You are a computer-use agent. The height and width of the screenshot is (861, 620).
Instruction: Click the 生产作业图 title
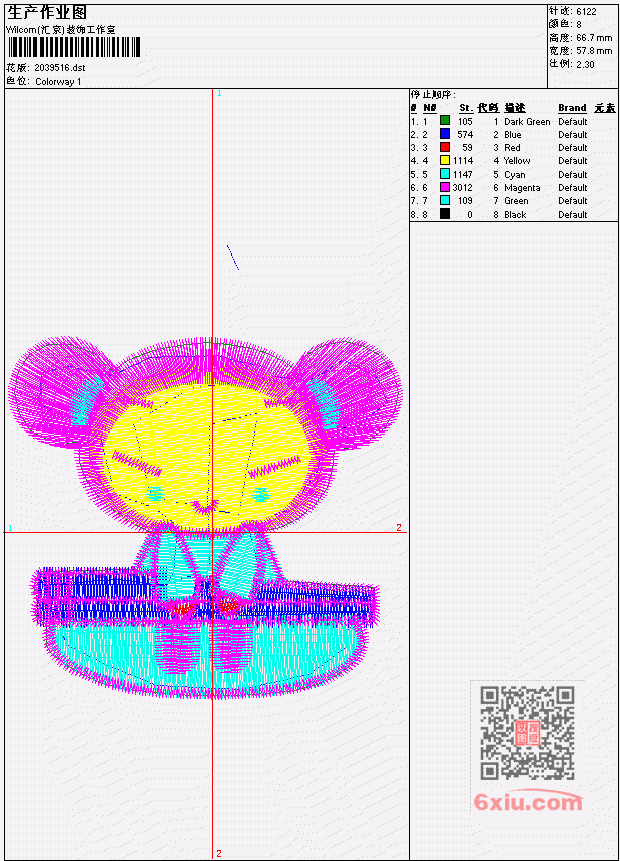point(47,12)
